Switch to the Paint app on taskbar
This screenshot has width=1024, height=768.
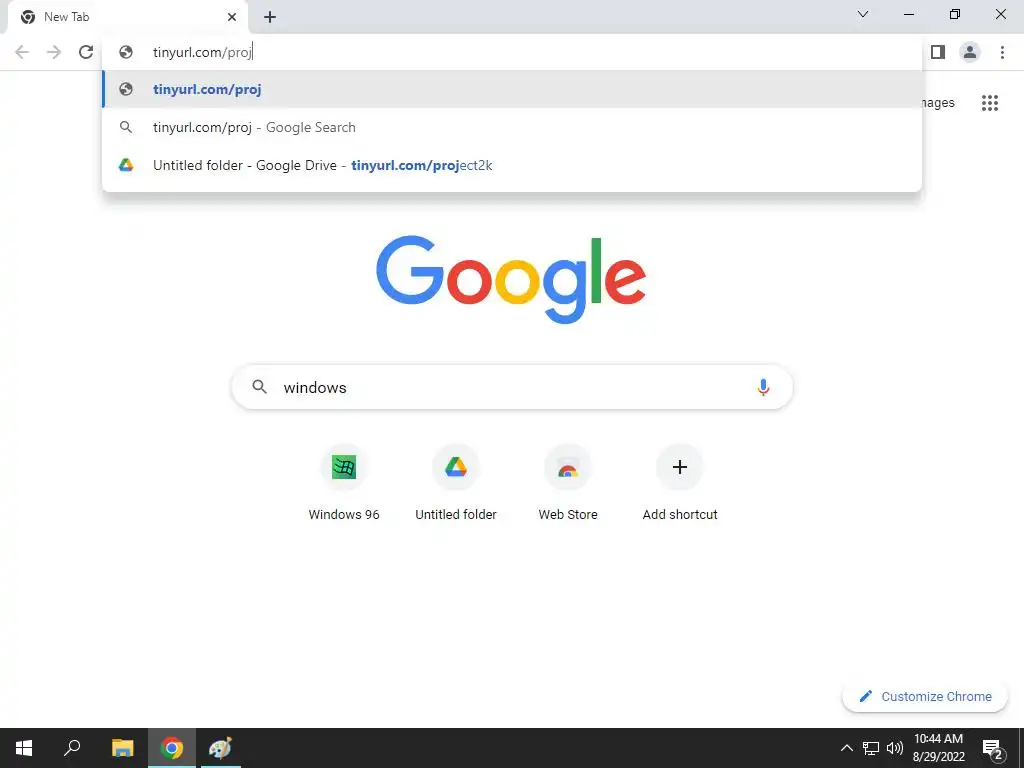click(x=221, y=748)
